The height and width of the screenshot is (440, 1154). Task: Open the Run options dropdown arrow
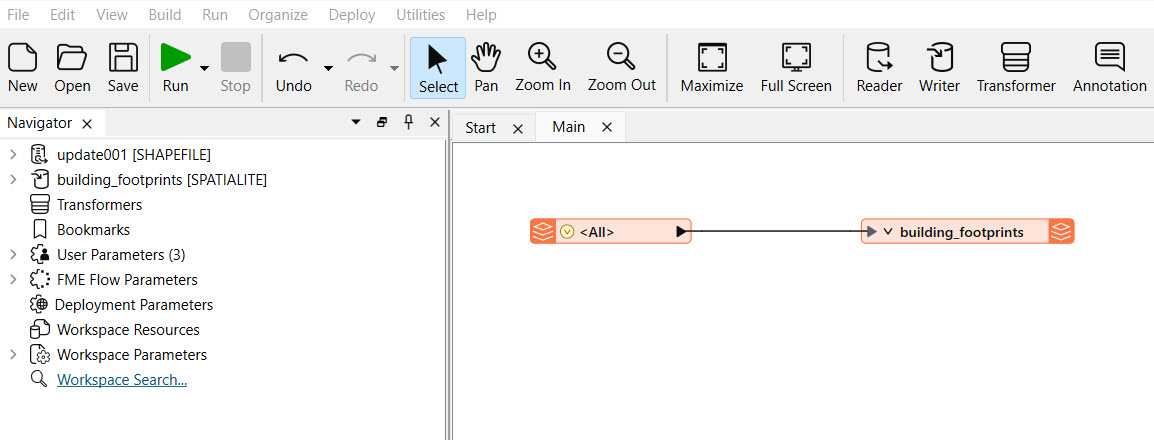tap(204, 68)
